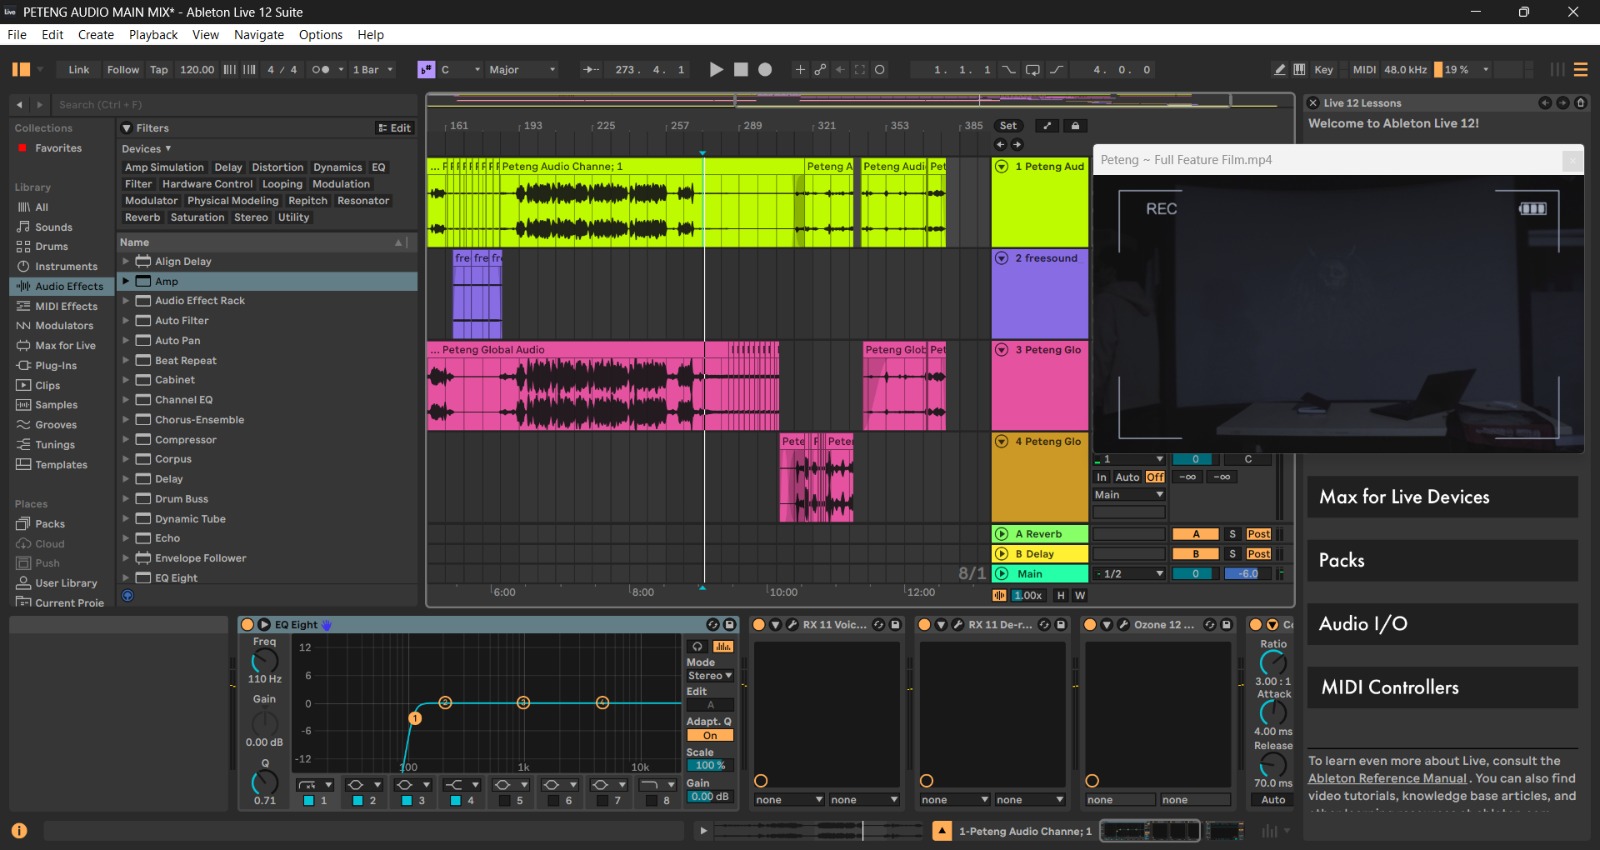The image size is (1600, 850).
Task: Open the Help menu
Action: point(371,35)
